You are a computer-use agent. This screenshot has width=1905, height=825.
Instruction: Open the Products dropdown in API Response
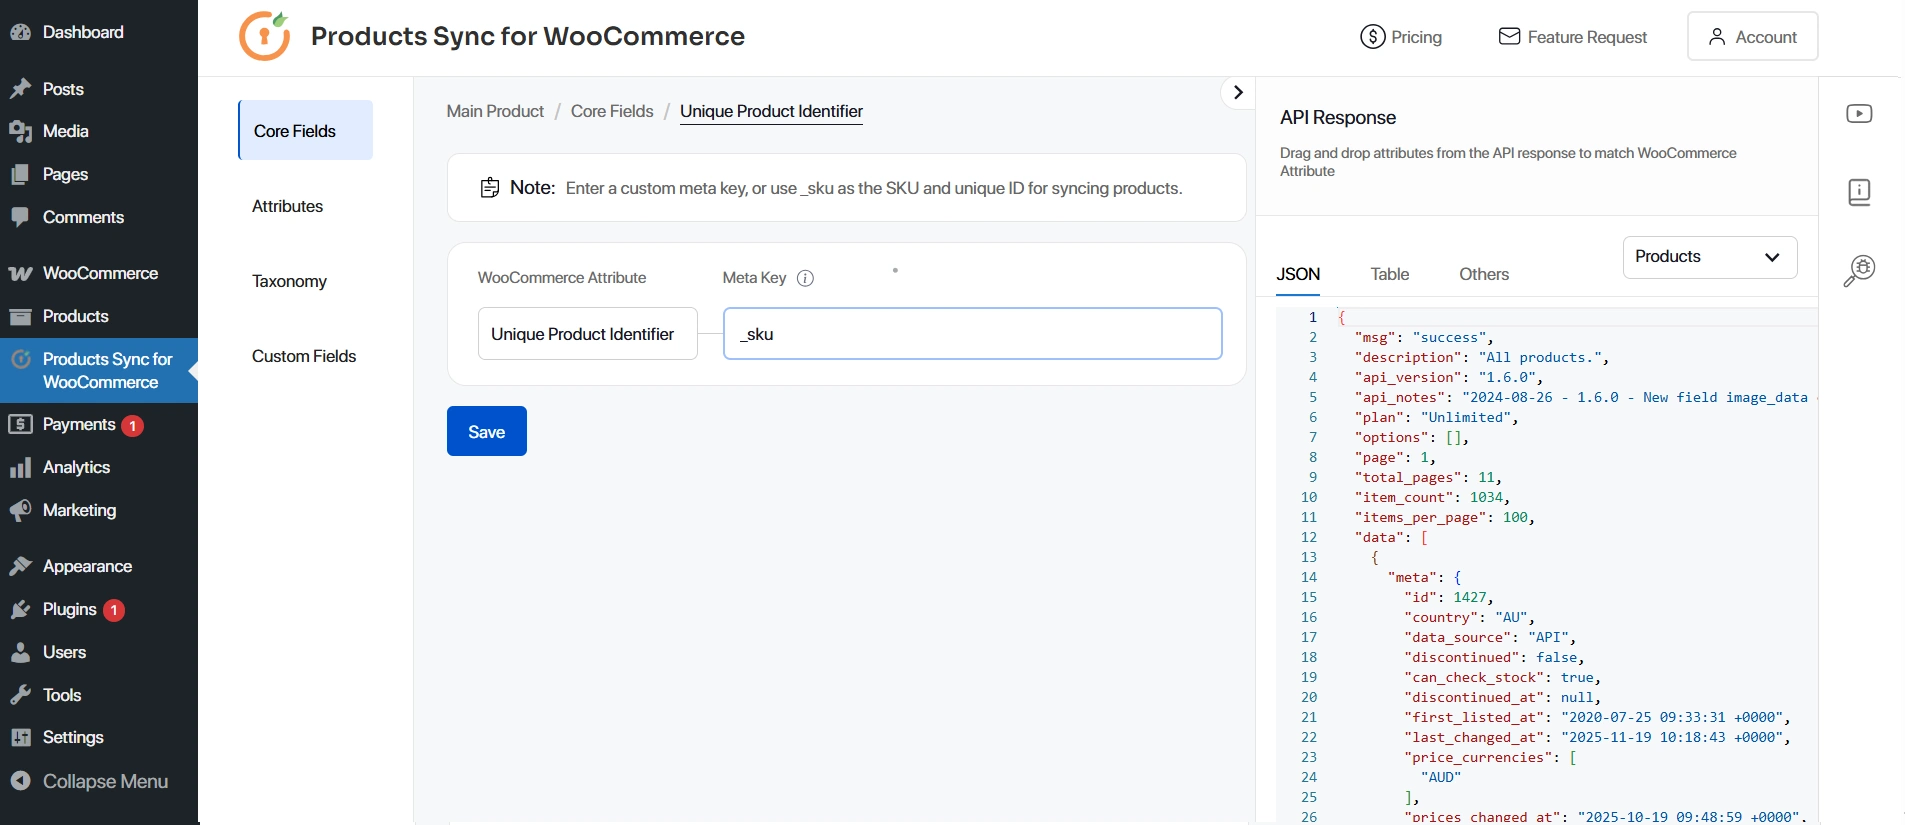[x=1709, y=257]
